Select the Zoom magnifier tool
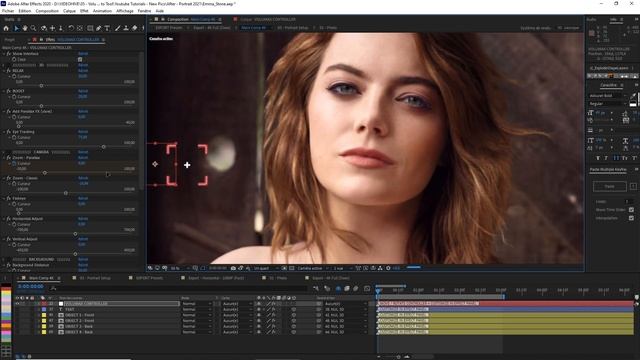This screenshot has width=640, height=360. 33,28
